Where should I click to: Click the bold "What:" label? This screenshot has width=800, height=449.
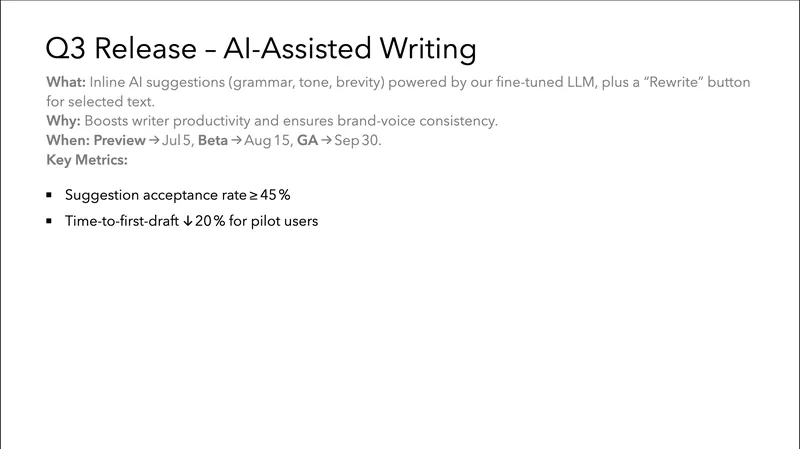click(65, 82)
